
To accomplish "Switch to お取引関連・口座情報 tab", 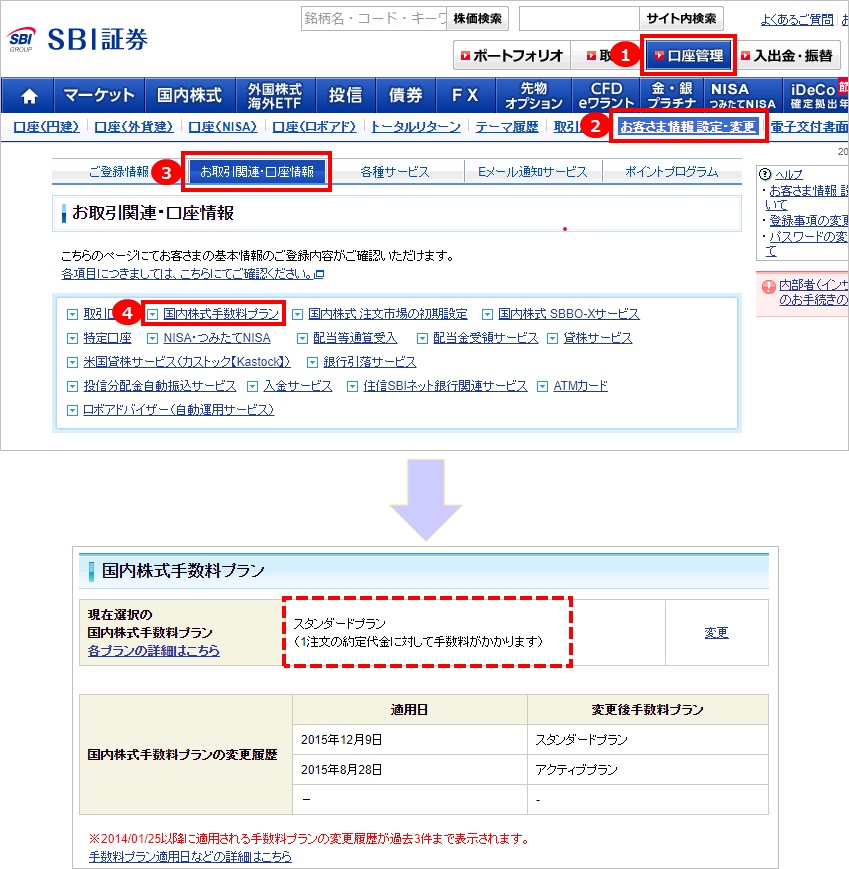I will pyautogui.click(x=257, y=172).
